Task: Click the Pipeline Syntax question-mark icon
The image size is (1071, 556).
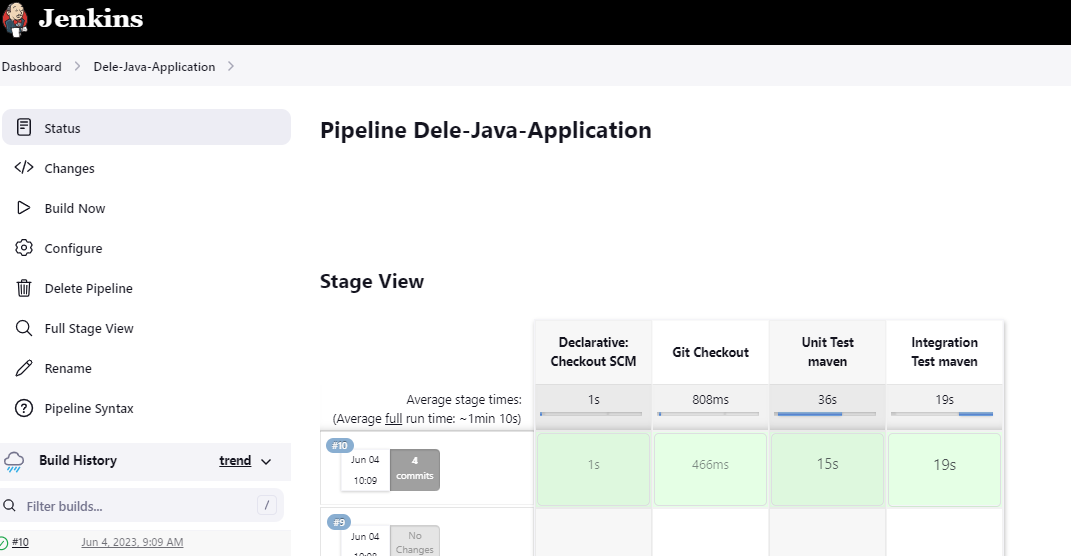Action: [25, 408]
